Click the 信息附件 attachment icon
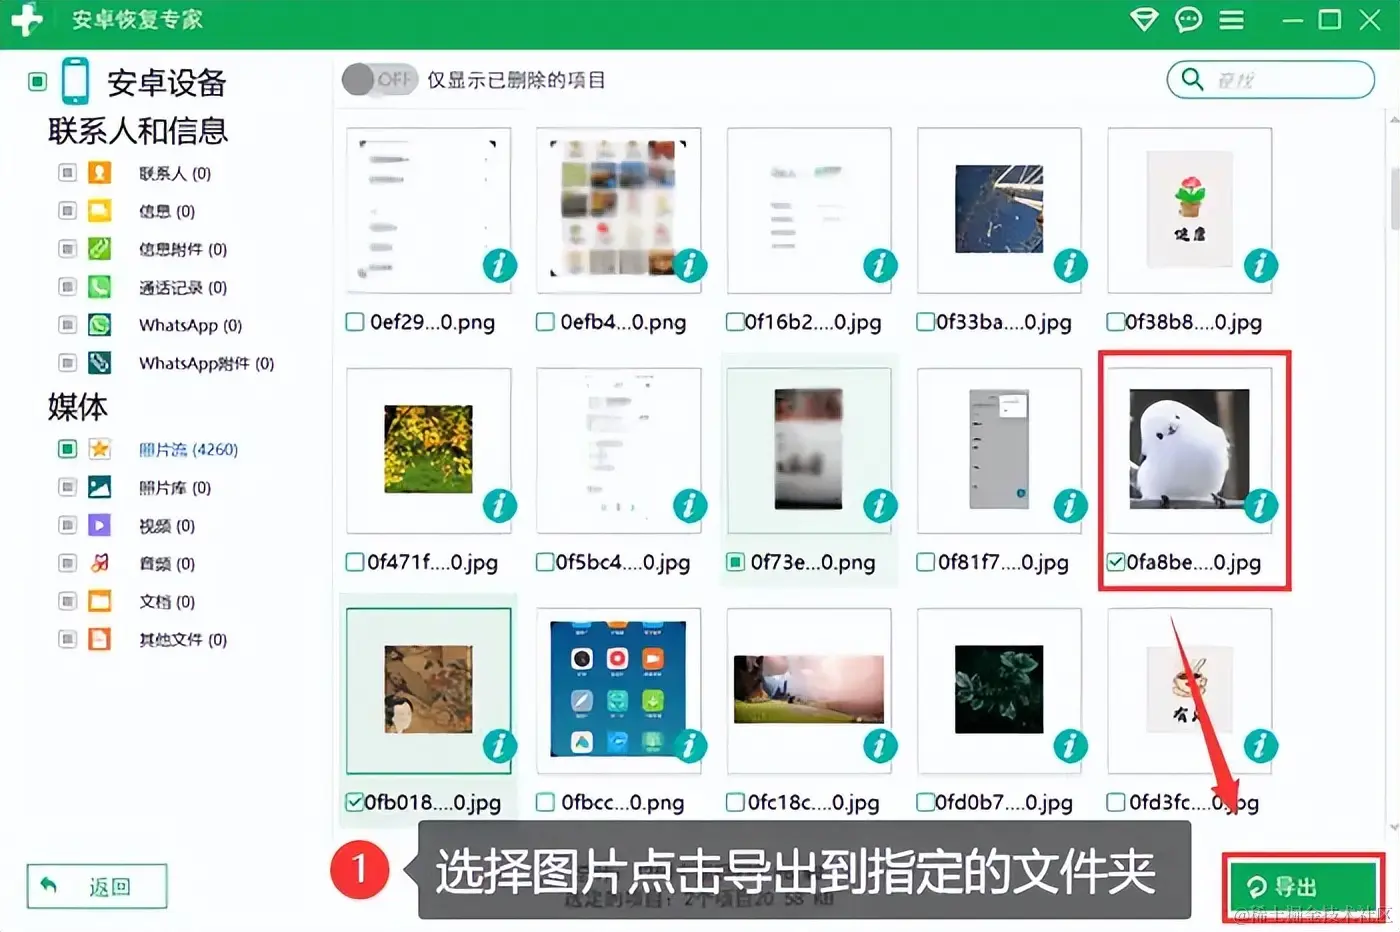1400x932 pixels. coord(99,249)
